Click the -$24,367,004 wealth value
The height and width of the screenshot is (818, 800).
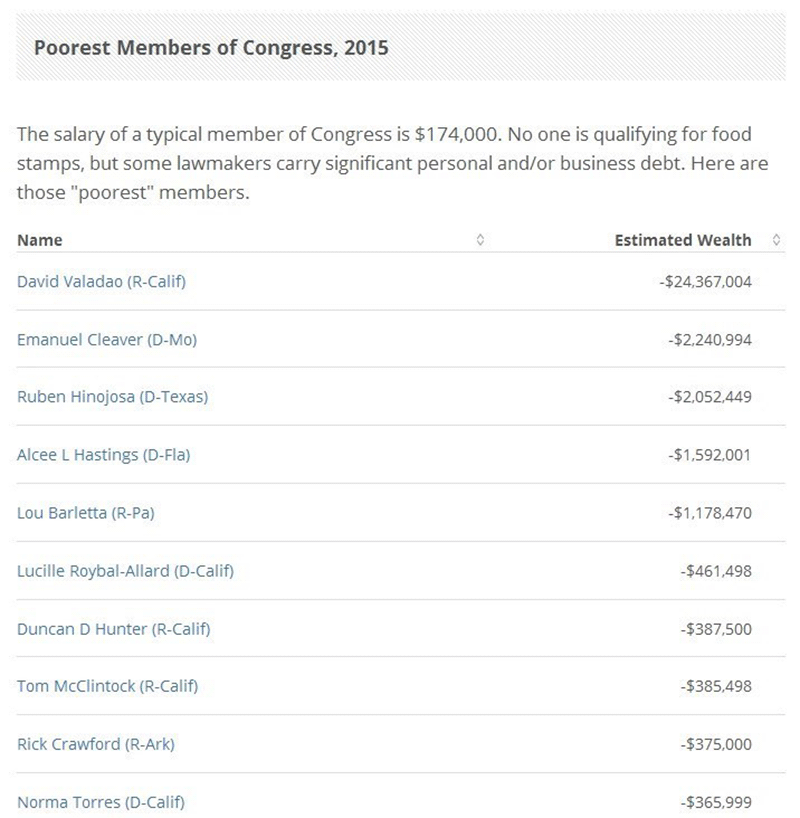coord(705,282)
